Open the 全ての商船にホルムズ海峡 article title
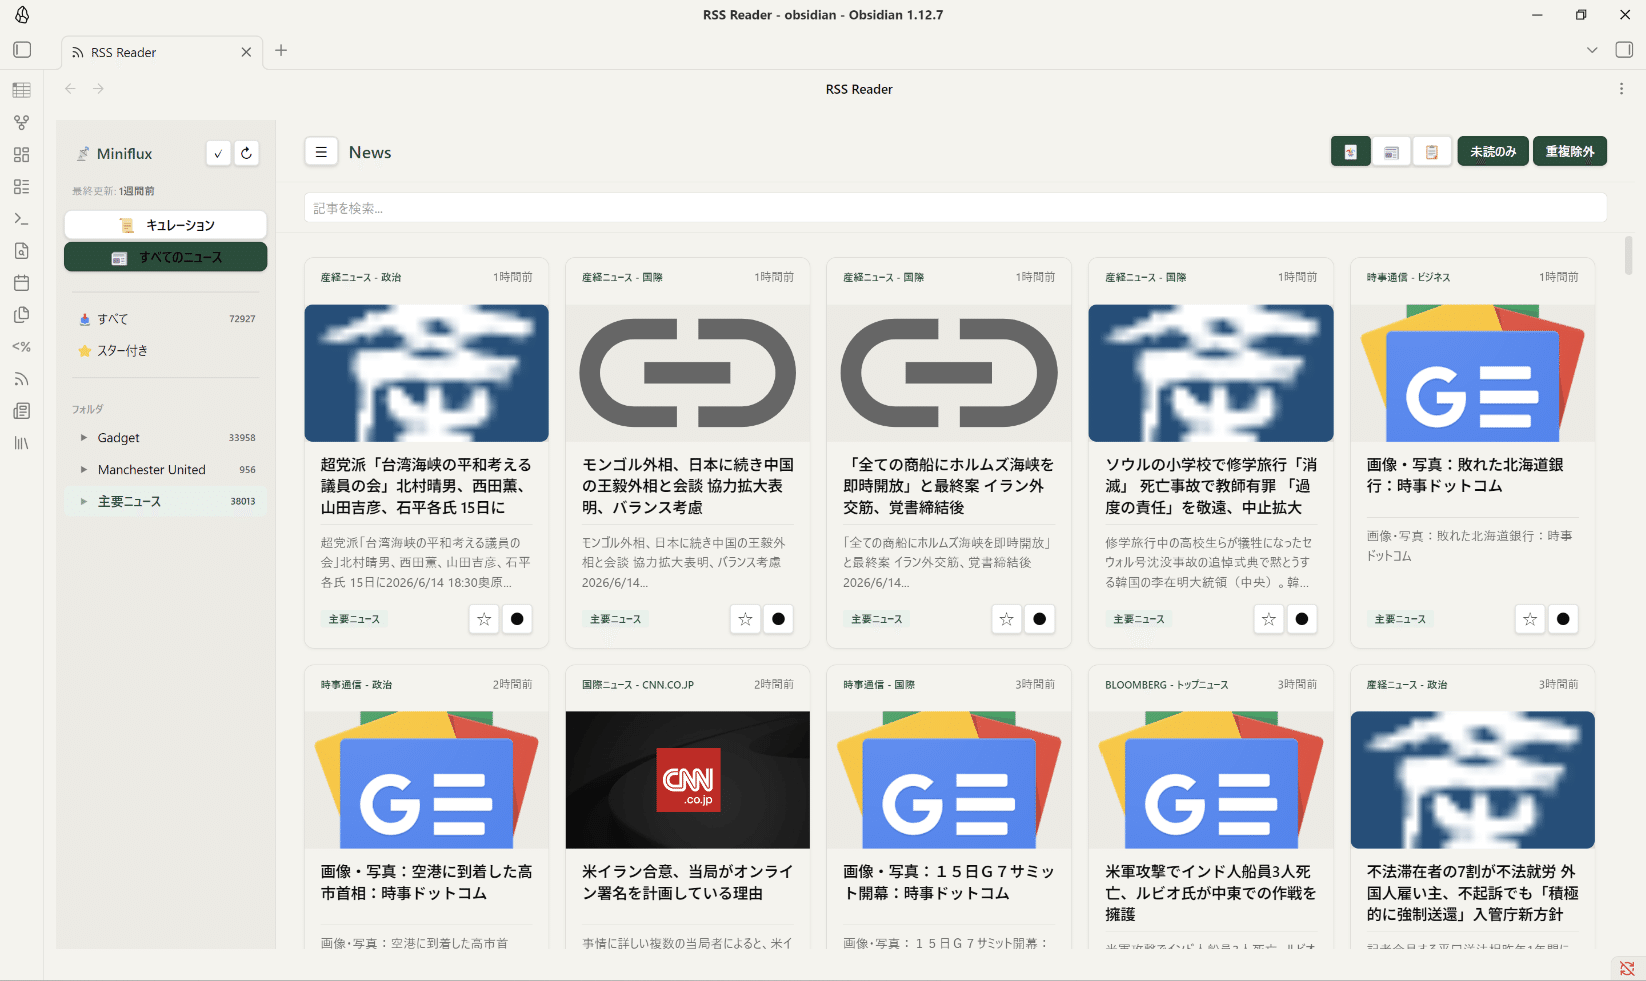1646x981 pixels. point(949,486)
